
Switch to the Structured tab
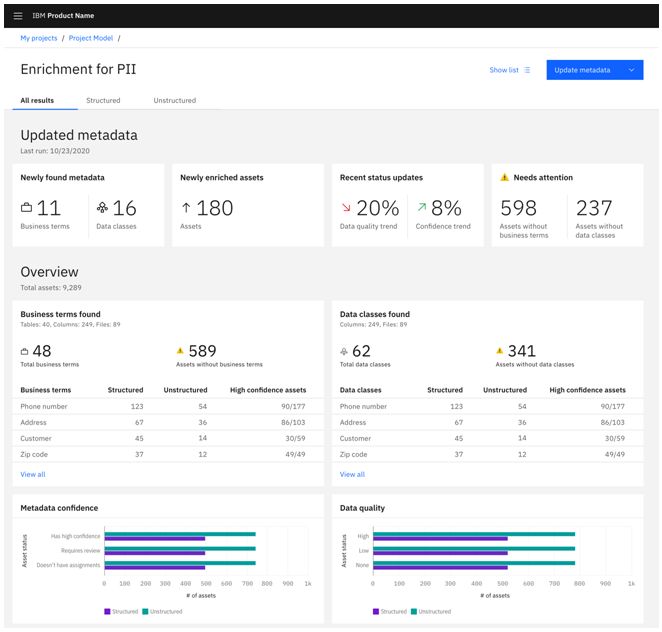pyautogui.click(x=103, y=100)
